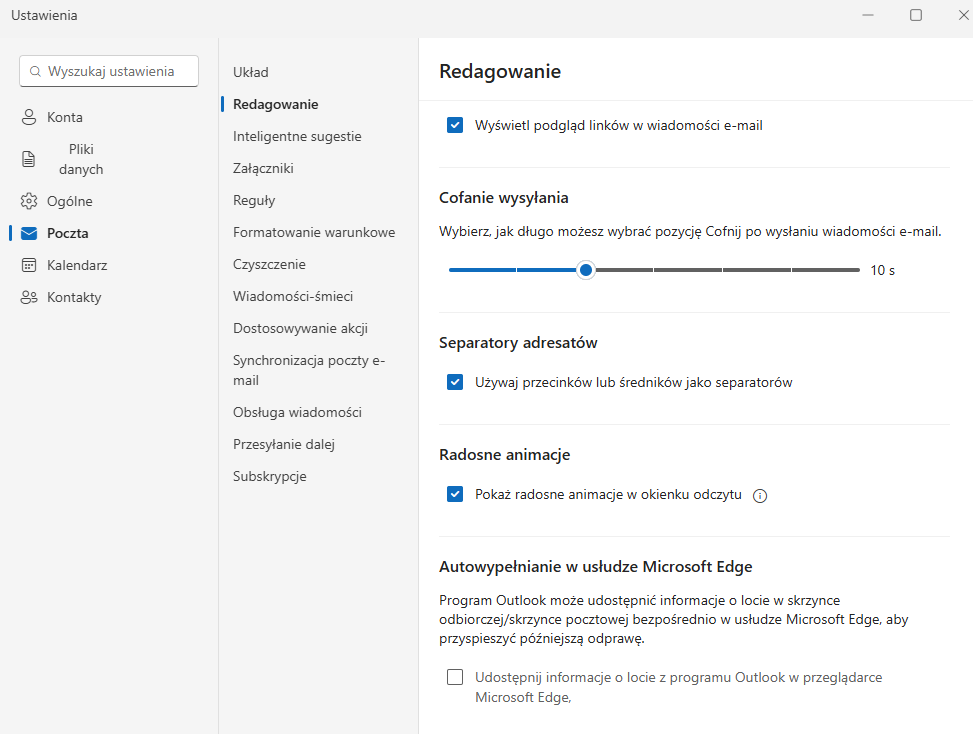
Task: Close the Ustawienia window
Action: 964,15
